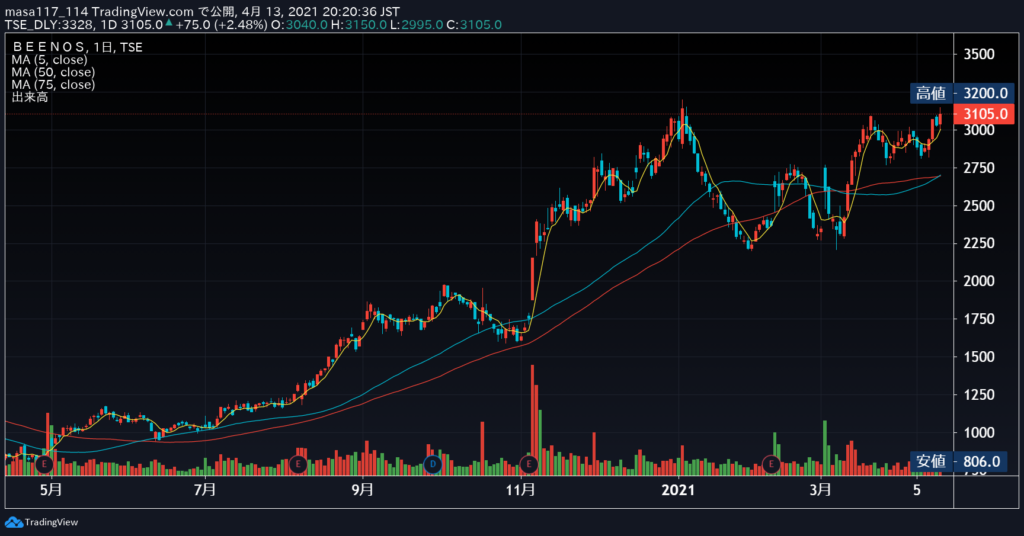This screenshot has height=536, width=1024.
Task: Click the 2000 price axis label
Action: 979,281
